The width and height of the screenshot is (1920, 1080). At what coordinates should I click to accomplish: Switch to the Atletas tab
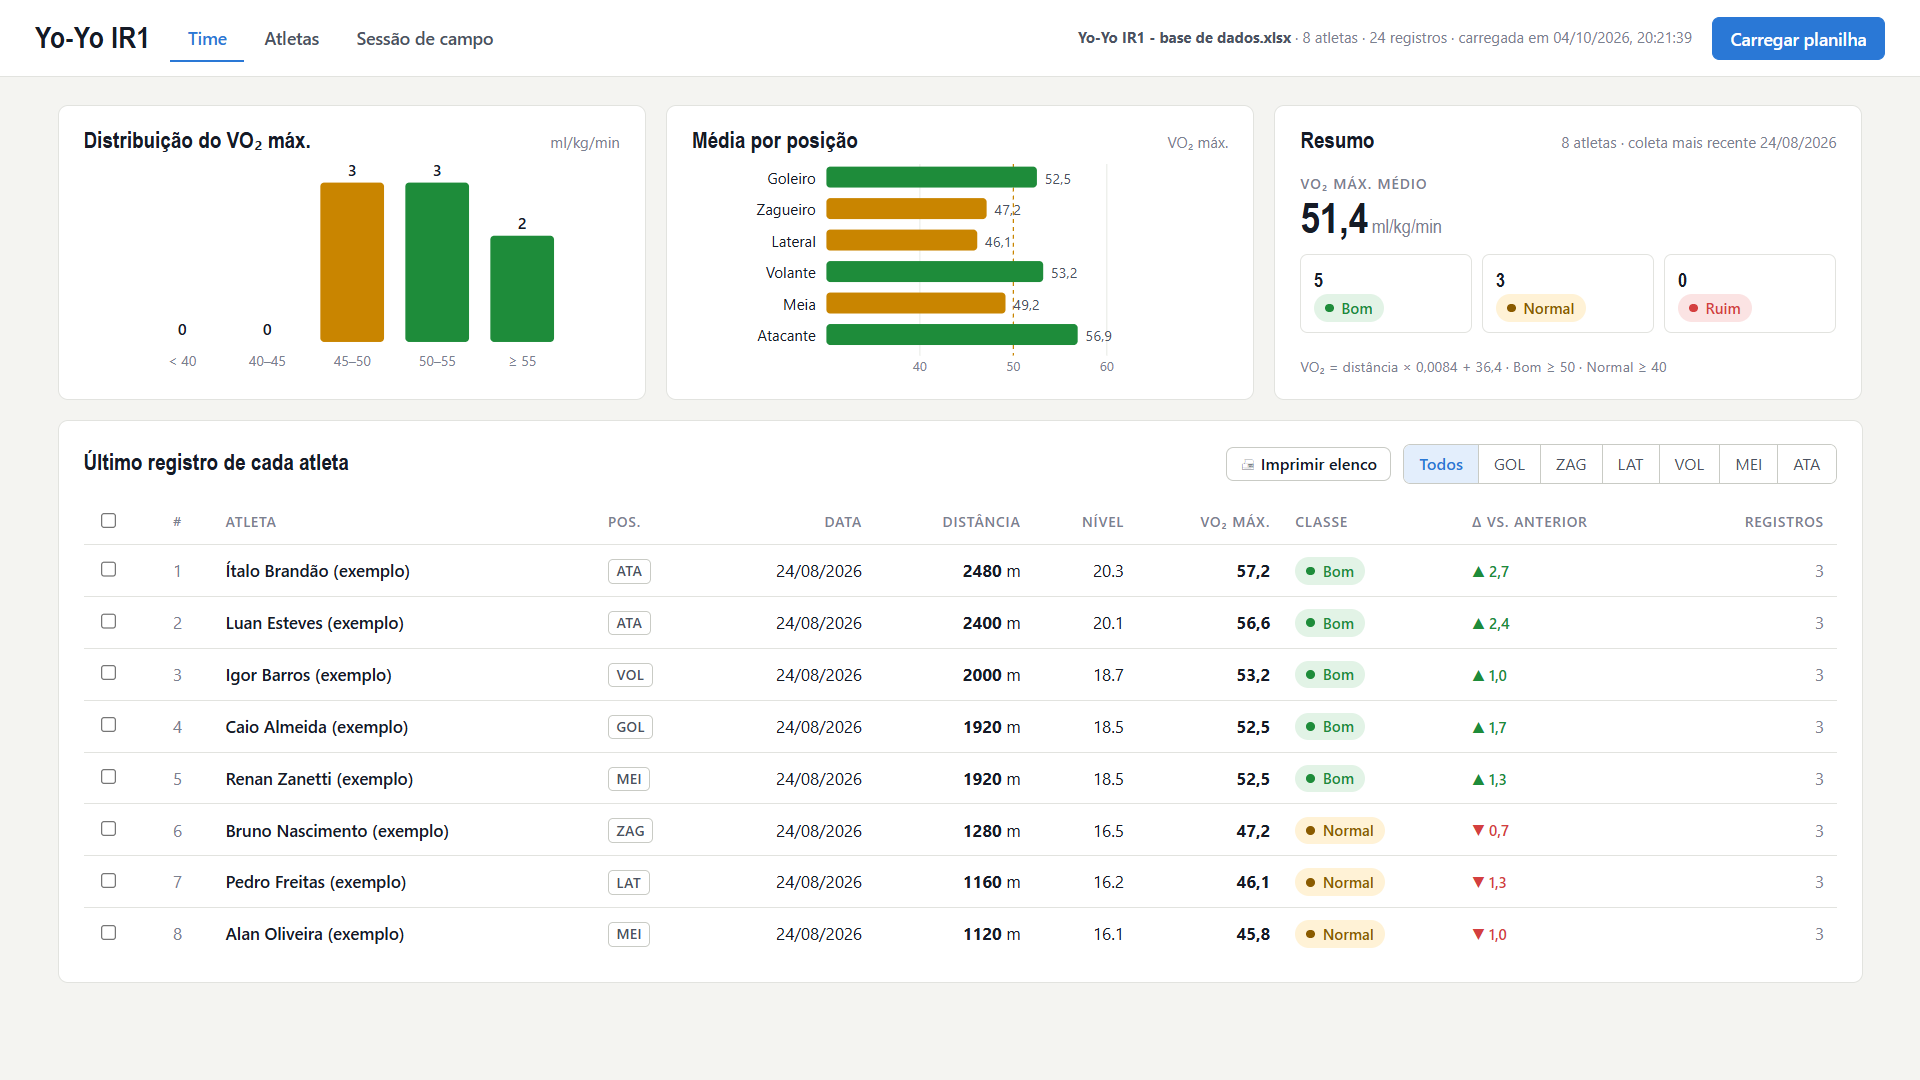[291, 39]
